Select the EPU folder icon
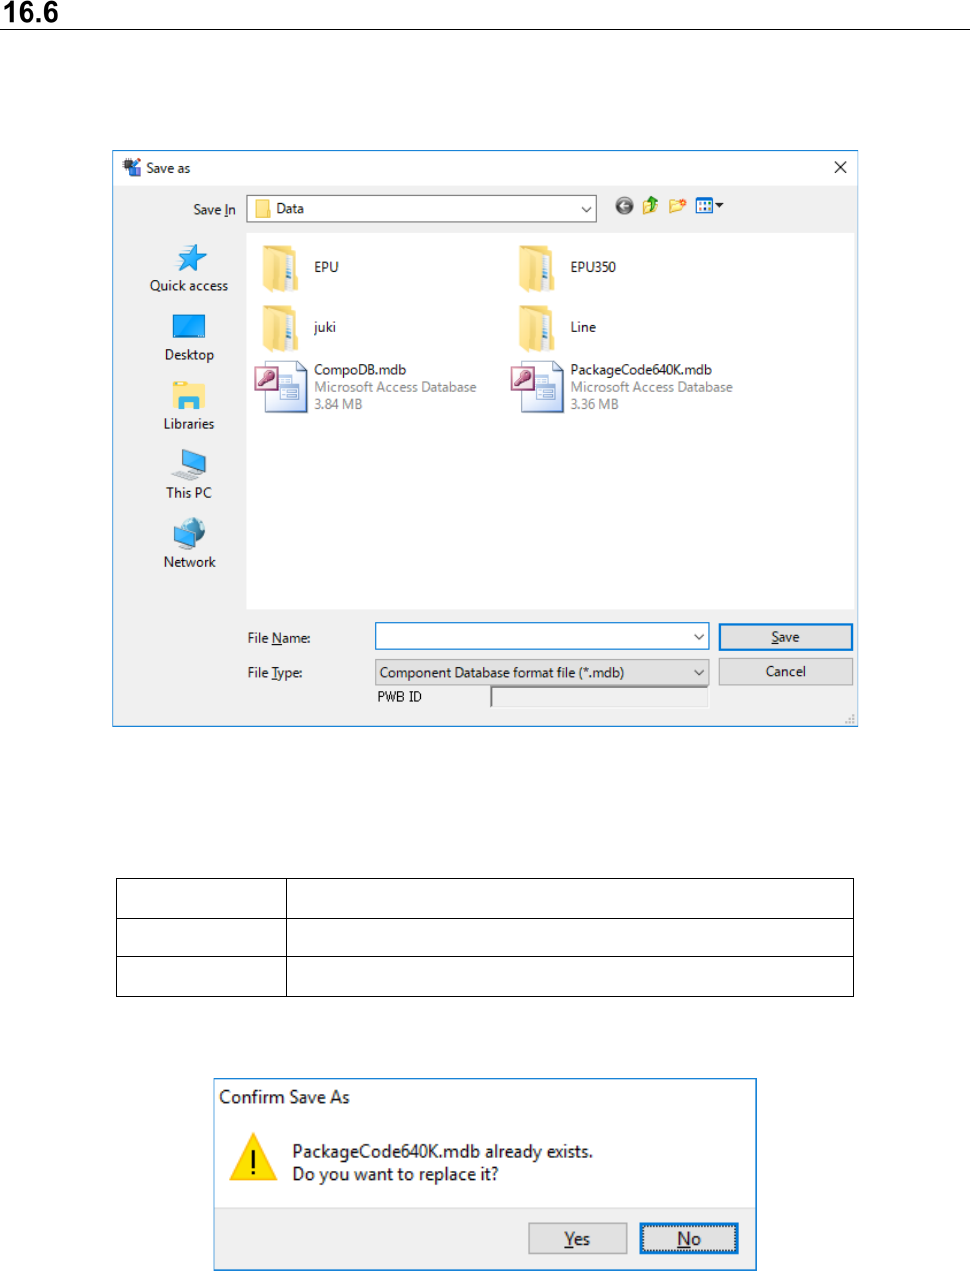This screenshot has width=970, height=1271. coord(280,268)
